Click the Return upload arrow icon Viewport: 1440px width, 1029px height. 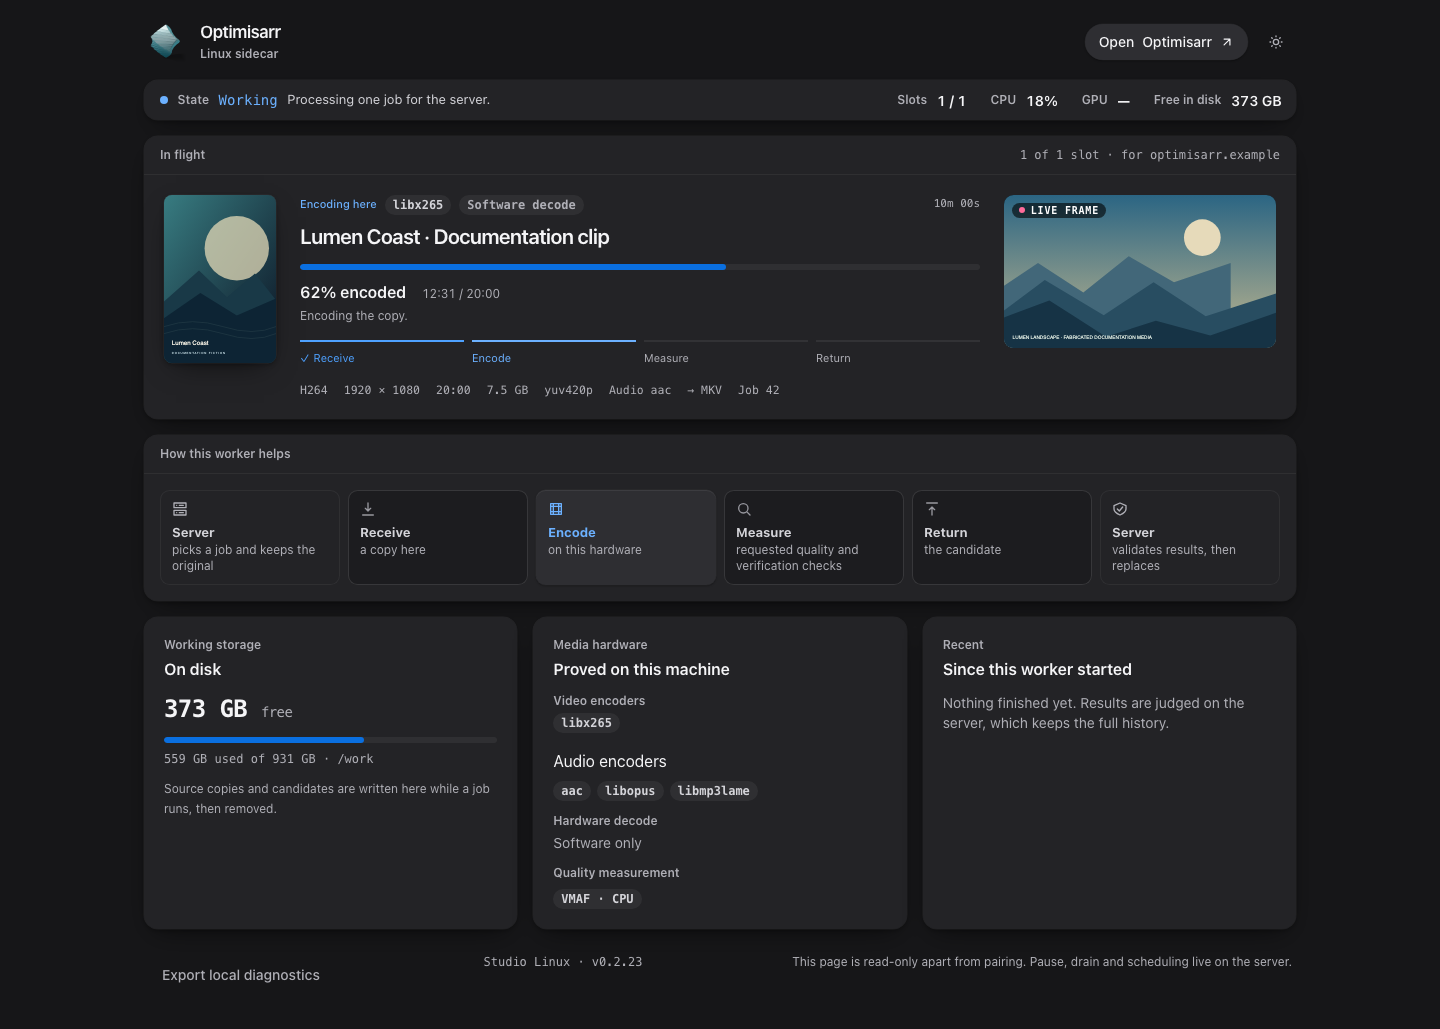click(x=932, y=509)
